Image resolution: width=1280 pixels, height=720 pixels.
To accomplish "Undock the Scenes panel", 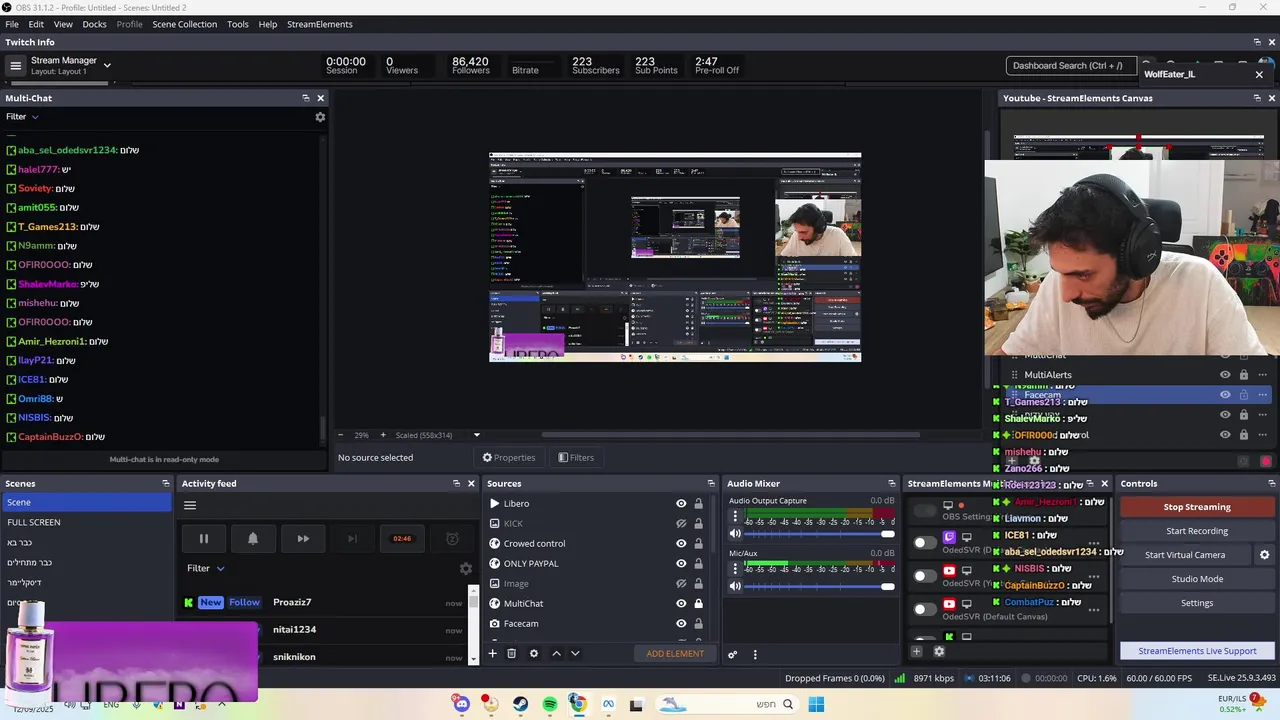I will 166,484.
